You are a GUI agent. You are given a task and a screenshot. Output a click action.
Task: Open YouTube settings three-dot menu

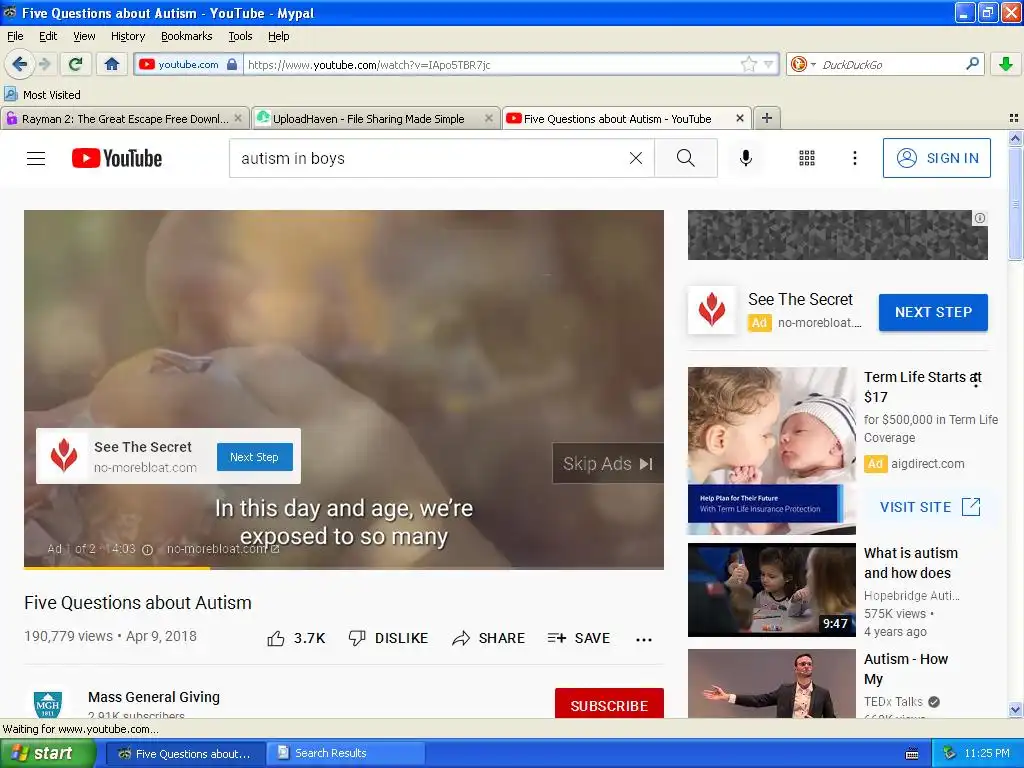(854, 158)
